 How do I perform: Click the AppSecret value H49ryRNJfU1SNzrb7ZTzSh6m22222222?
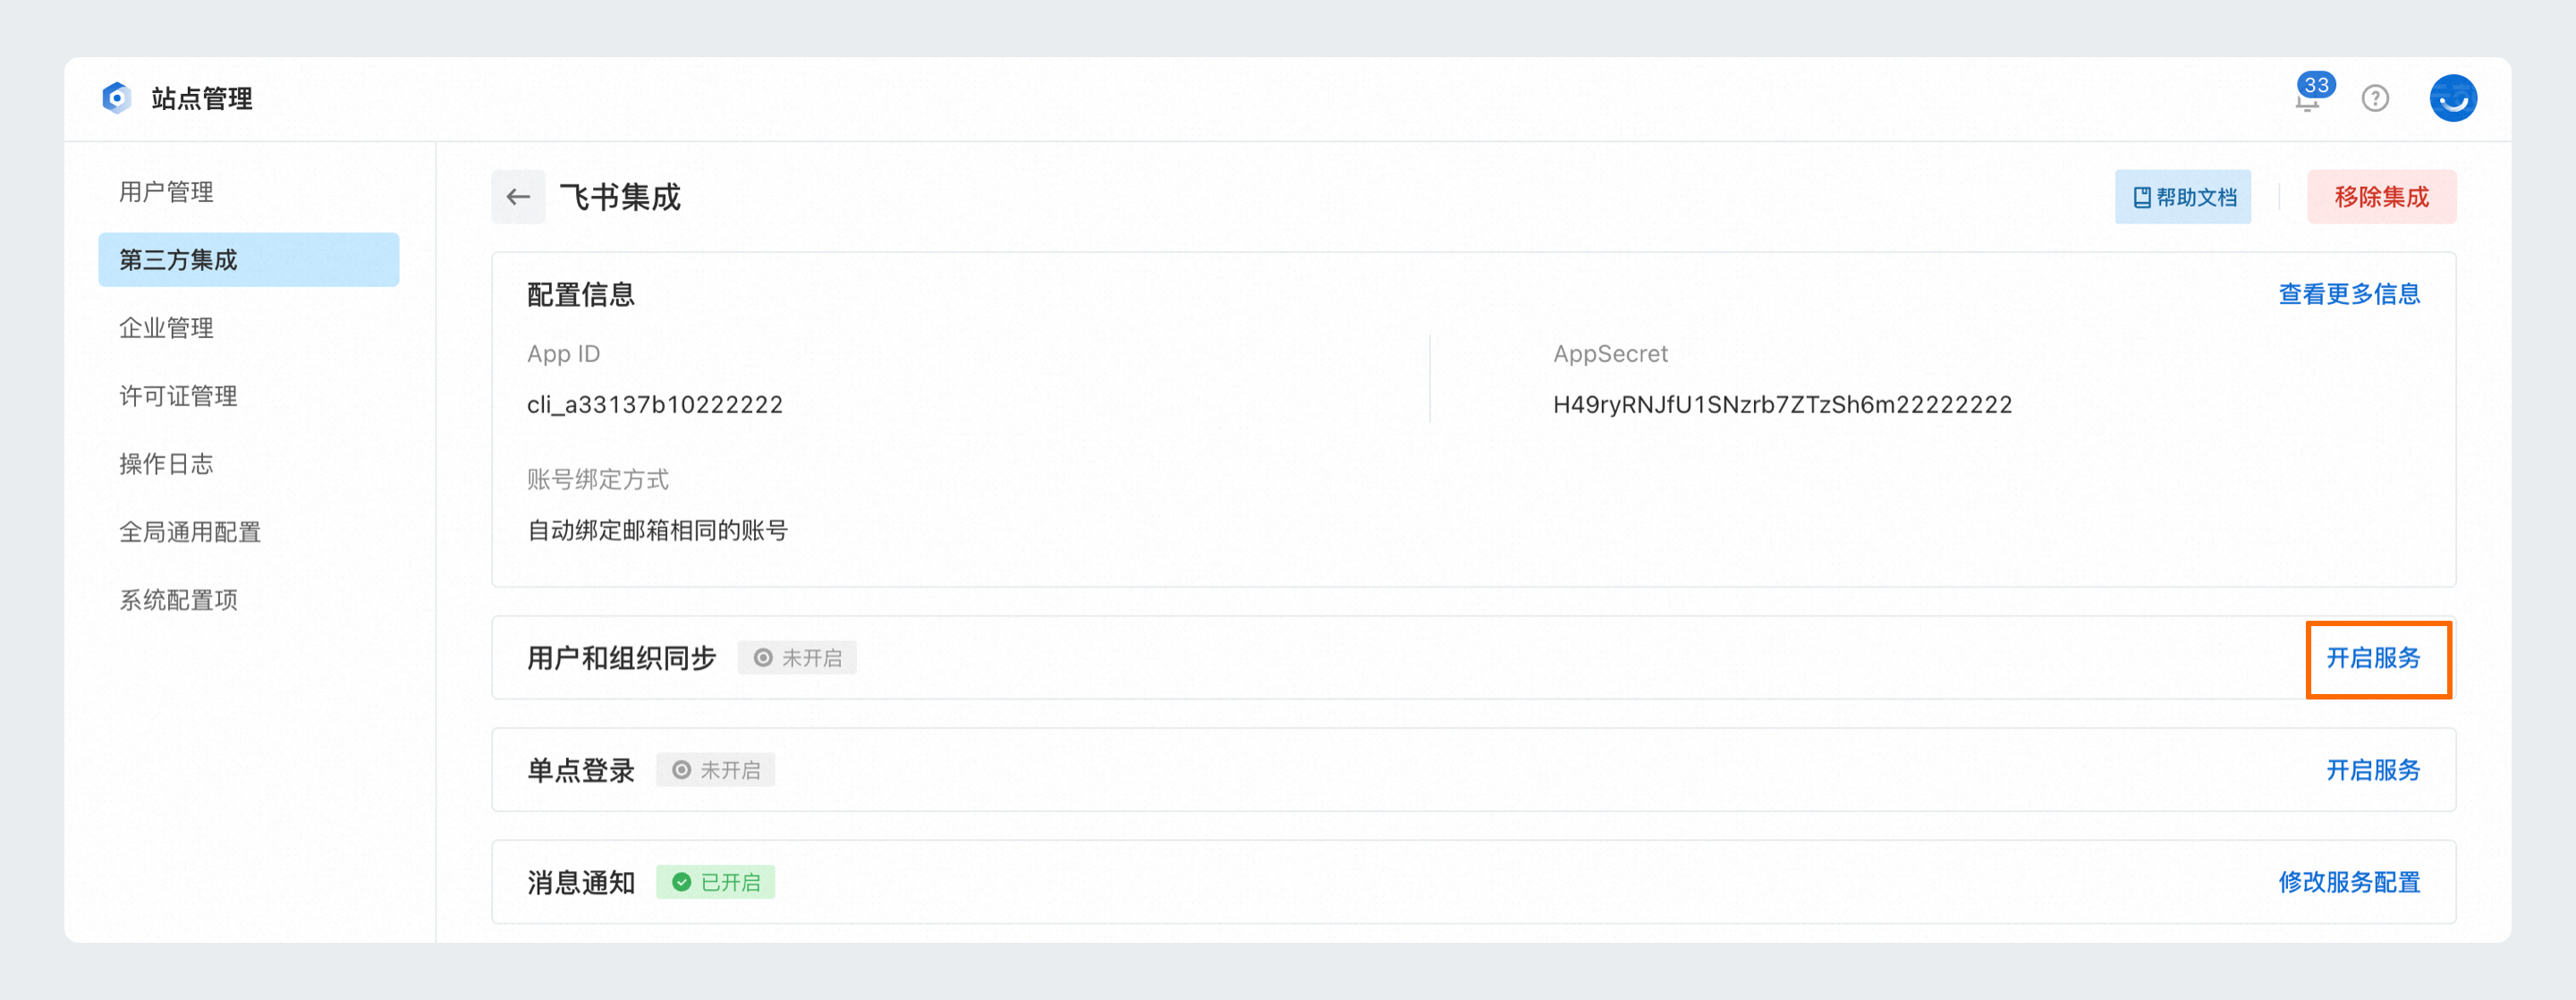click(x=1782, y=404)
